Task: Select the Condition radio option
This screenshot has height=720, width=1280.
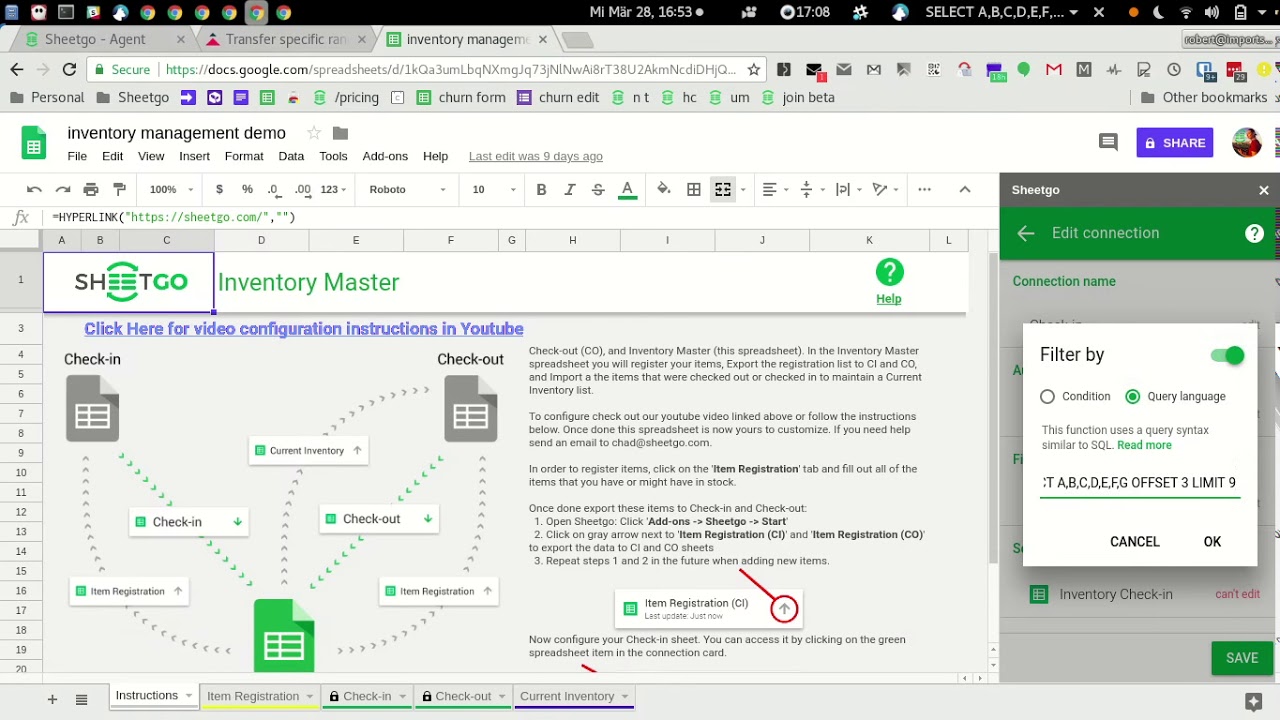Action: click(1047, 397)
